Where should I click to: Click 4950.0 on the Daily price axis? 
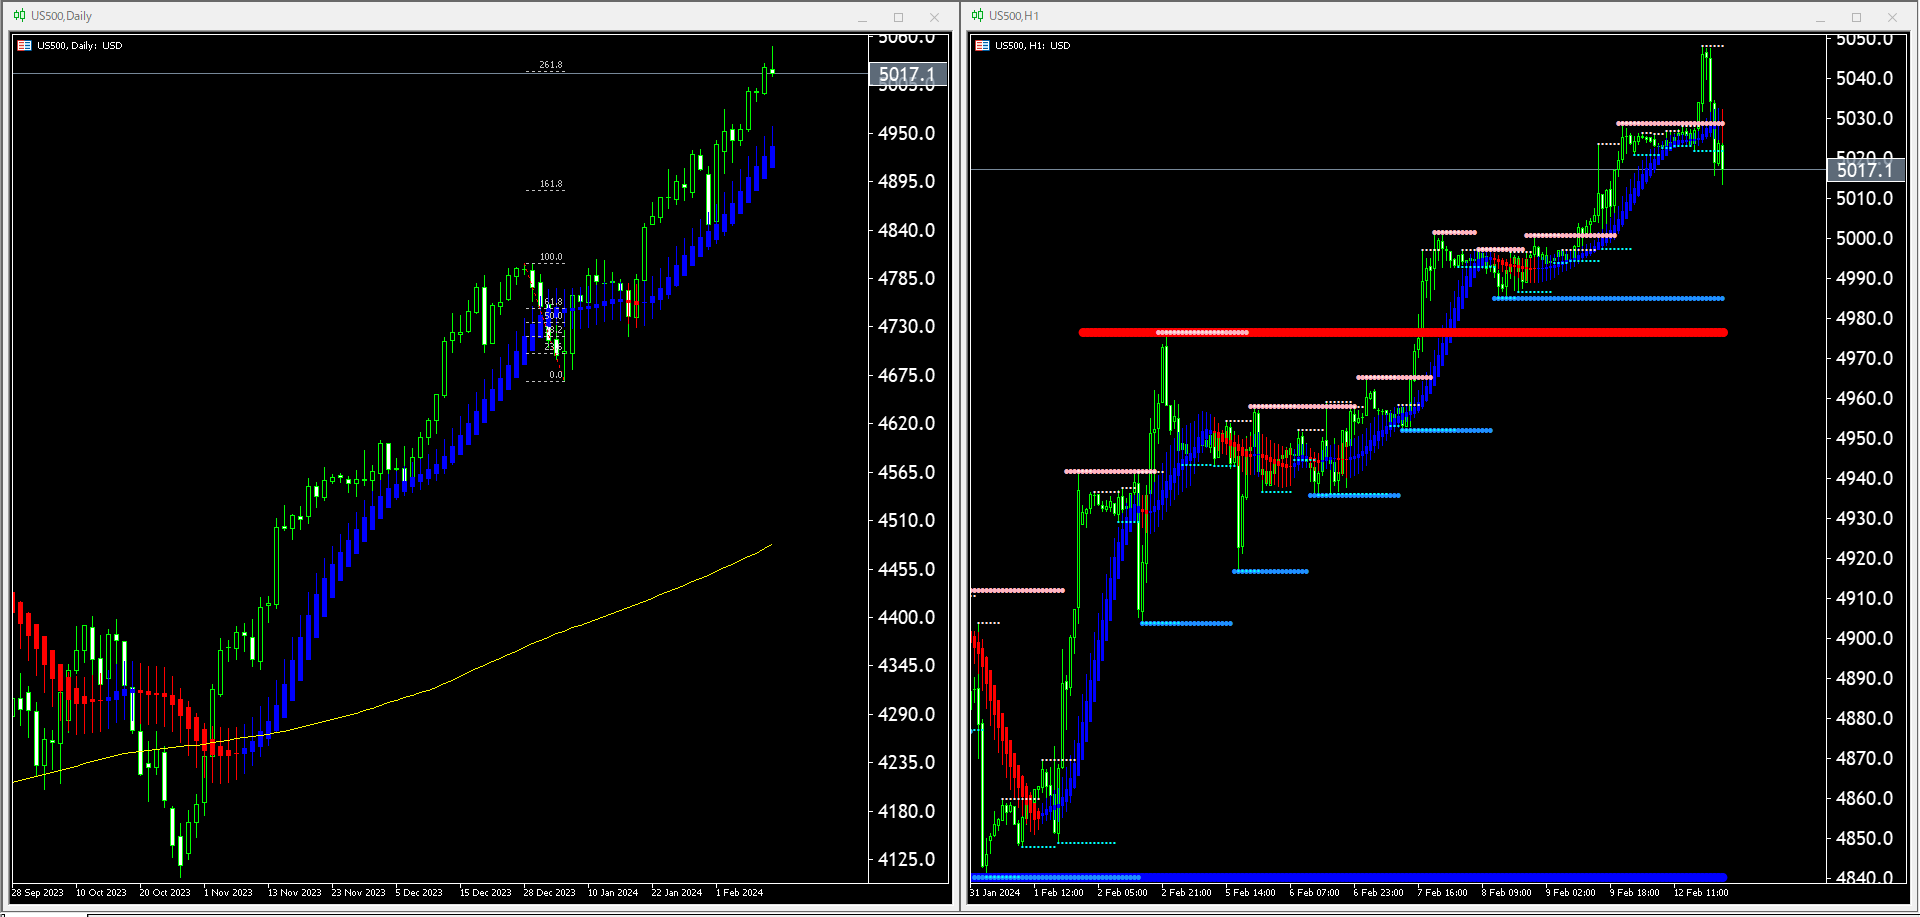coord(906,133)
